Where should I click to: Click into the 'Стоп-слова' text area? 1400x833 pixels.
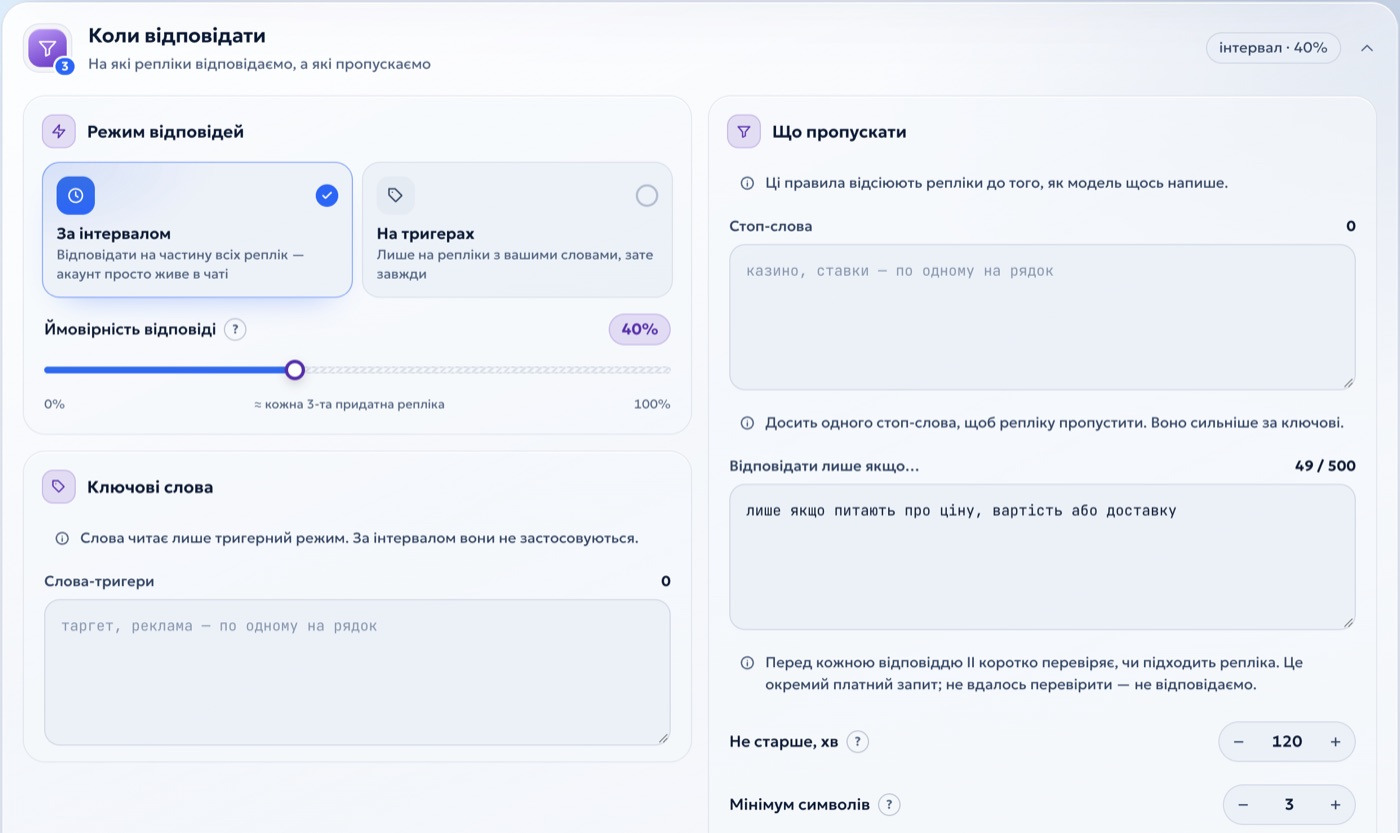coord(1042,317)
